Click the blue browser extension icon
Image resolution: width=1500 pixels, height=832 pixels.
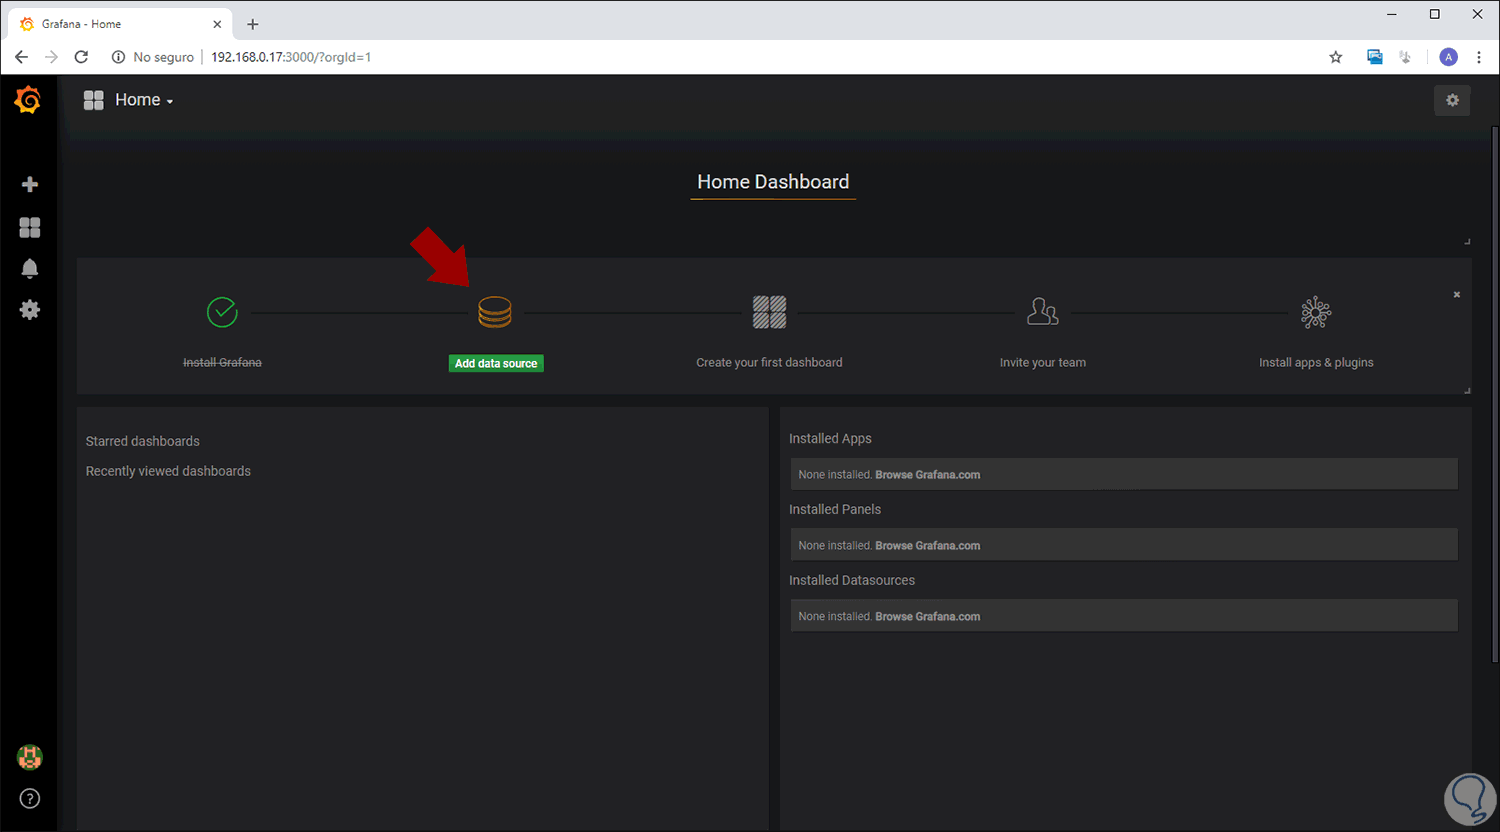pyautogui.click(x=1375, y=57)
